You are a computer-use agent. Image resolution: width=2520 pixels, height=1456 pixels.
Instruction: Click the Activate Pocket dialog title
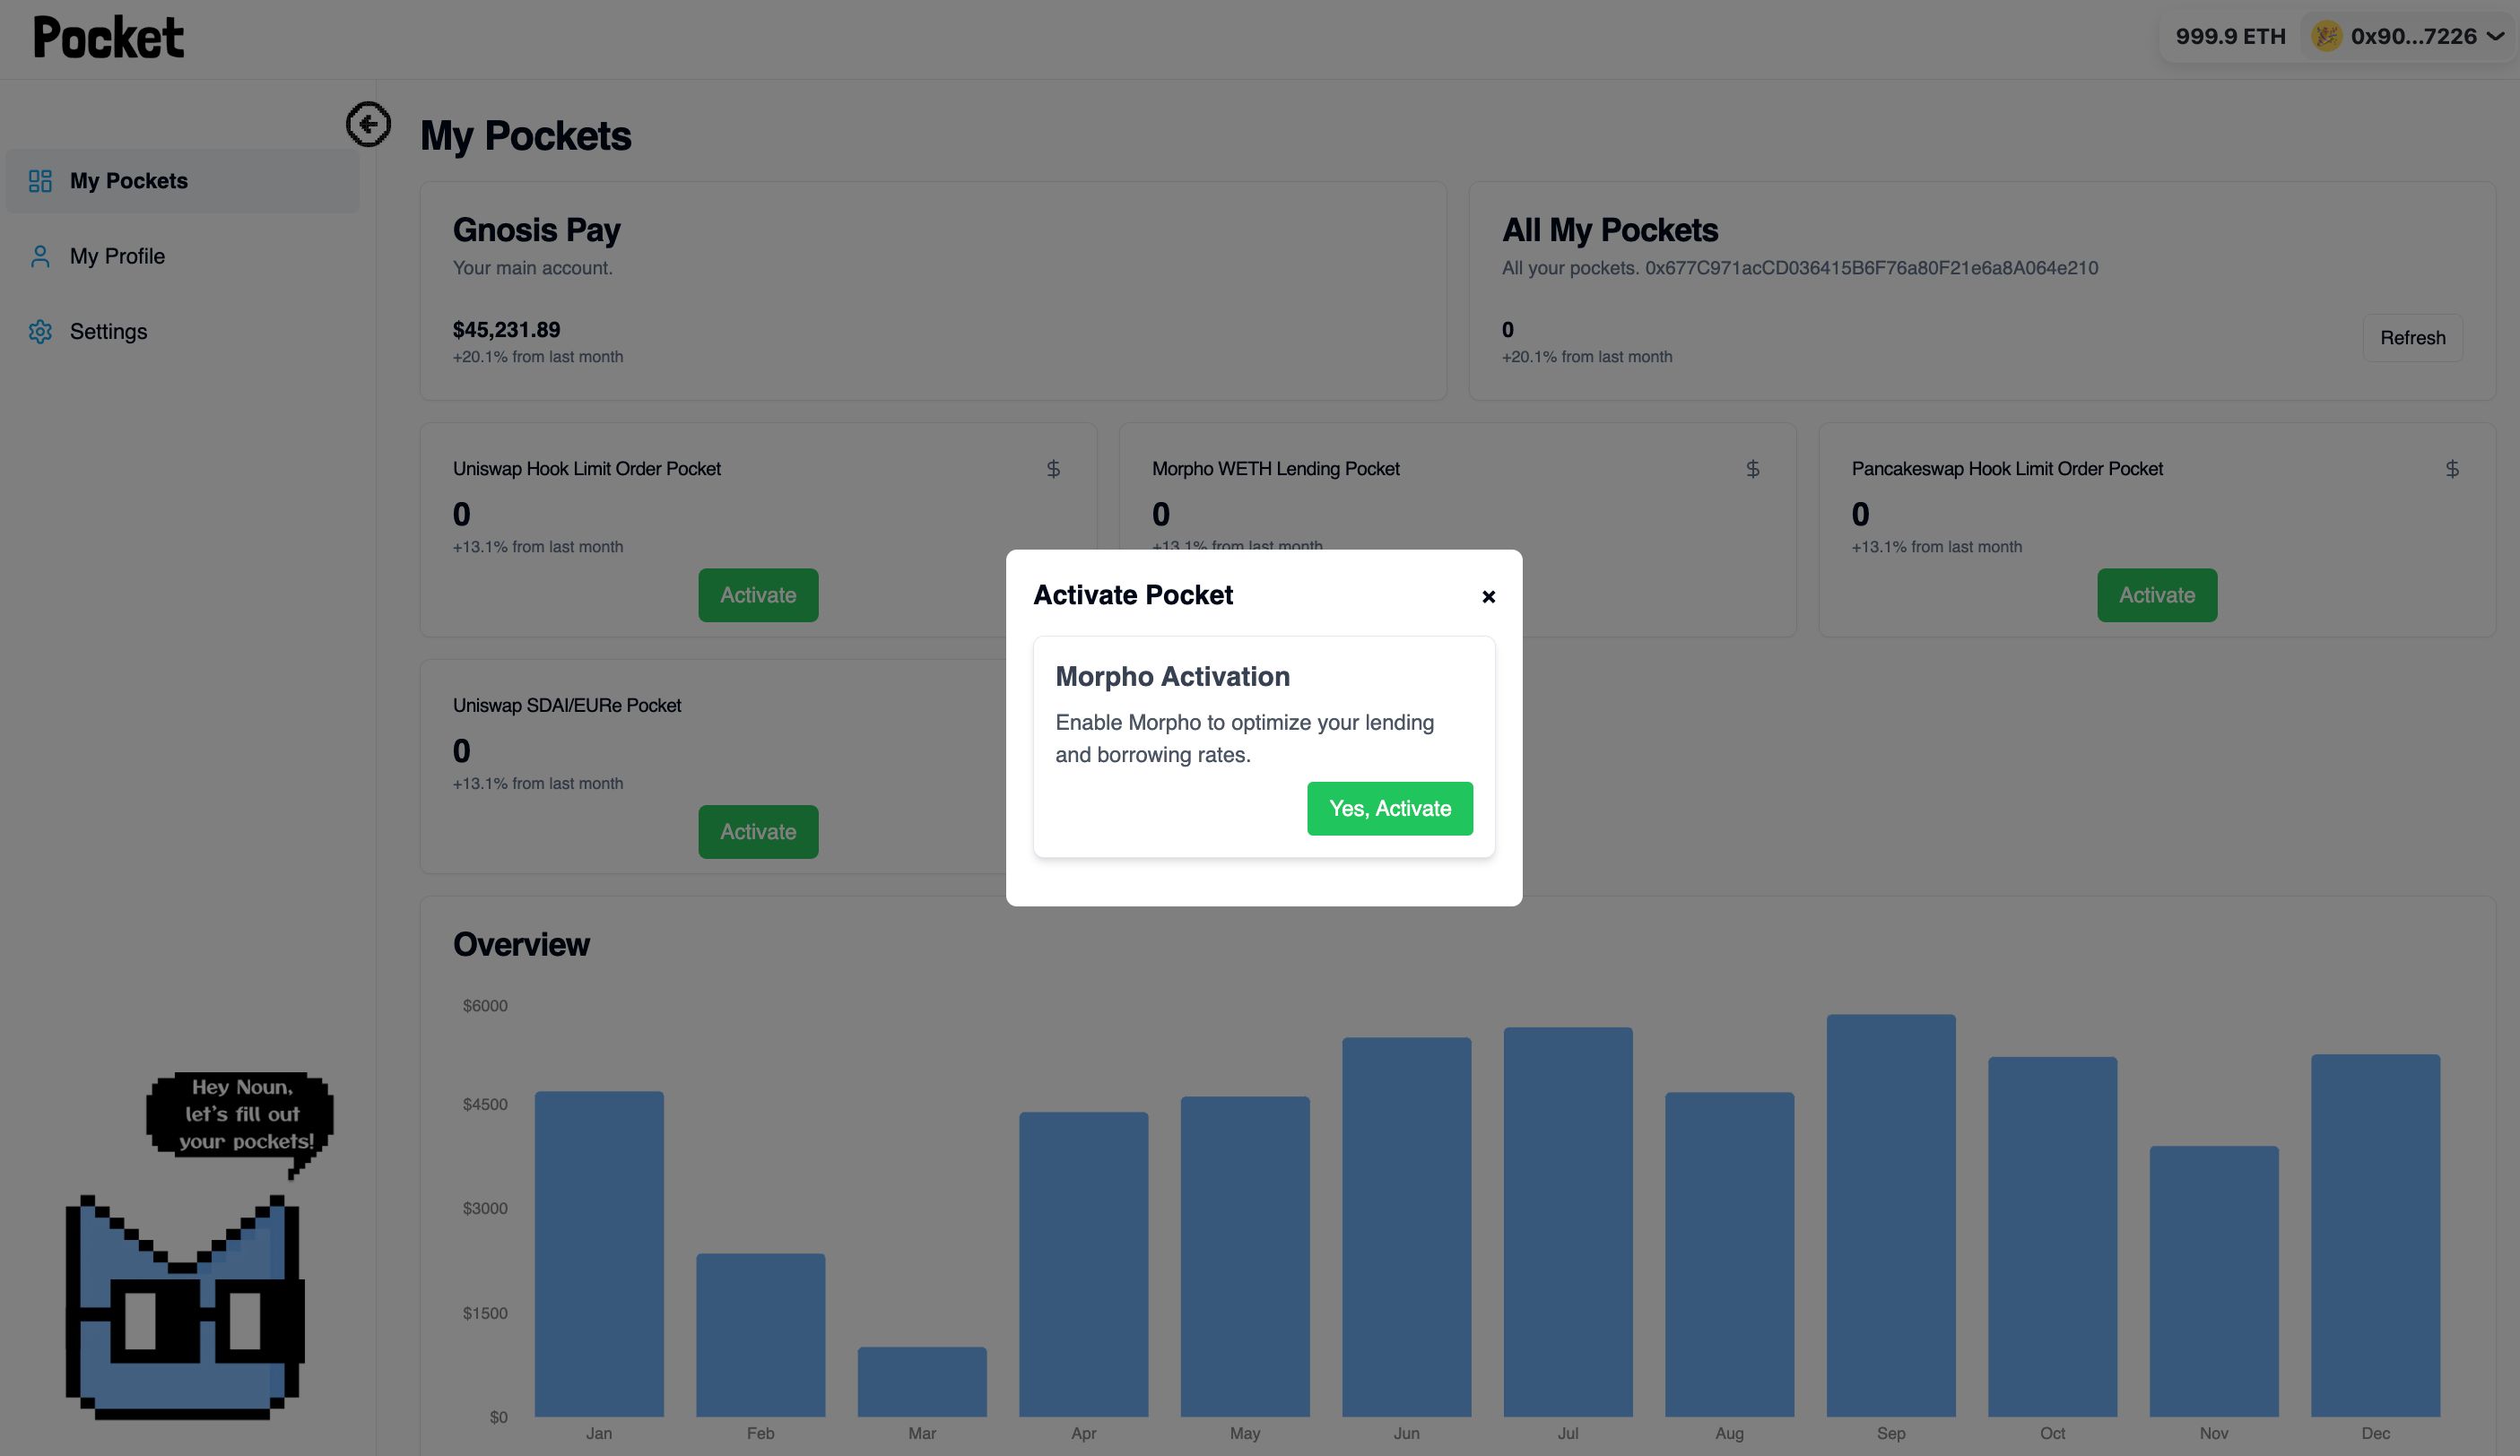(1132, 595)
